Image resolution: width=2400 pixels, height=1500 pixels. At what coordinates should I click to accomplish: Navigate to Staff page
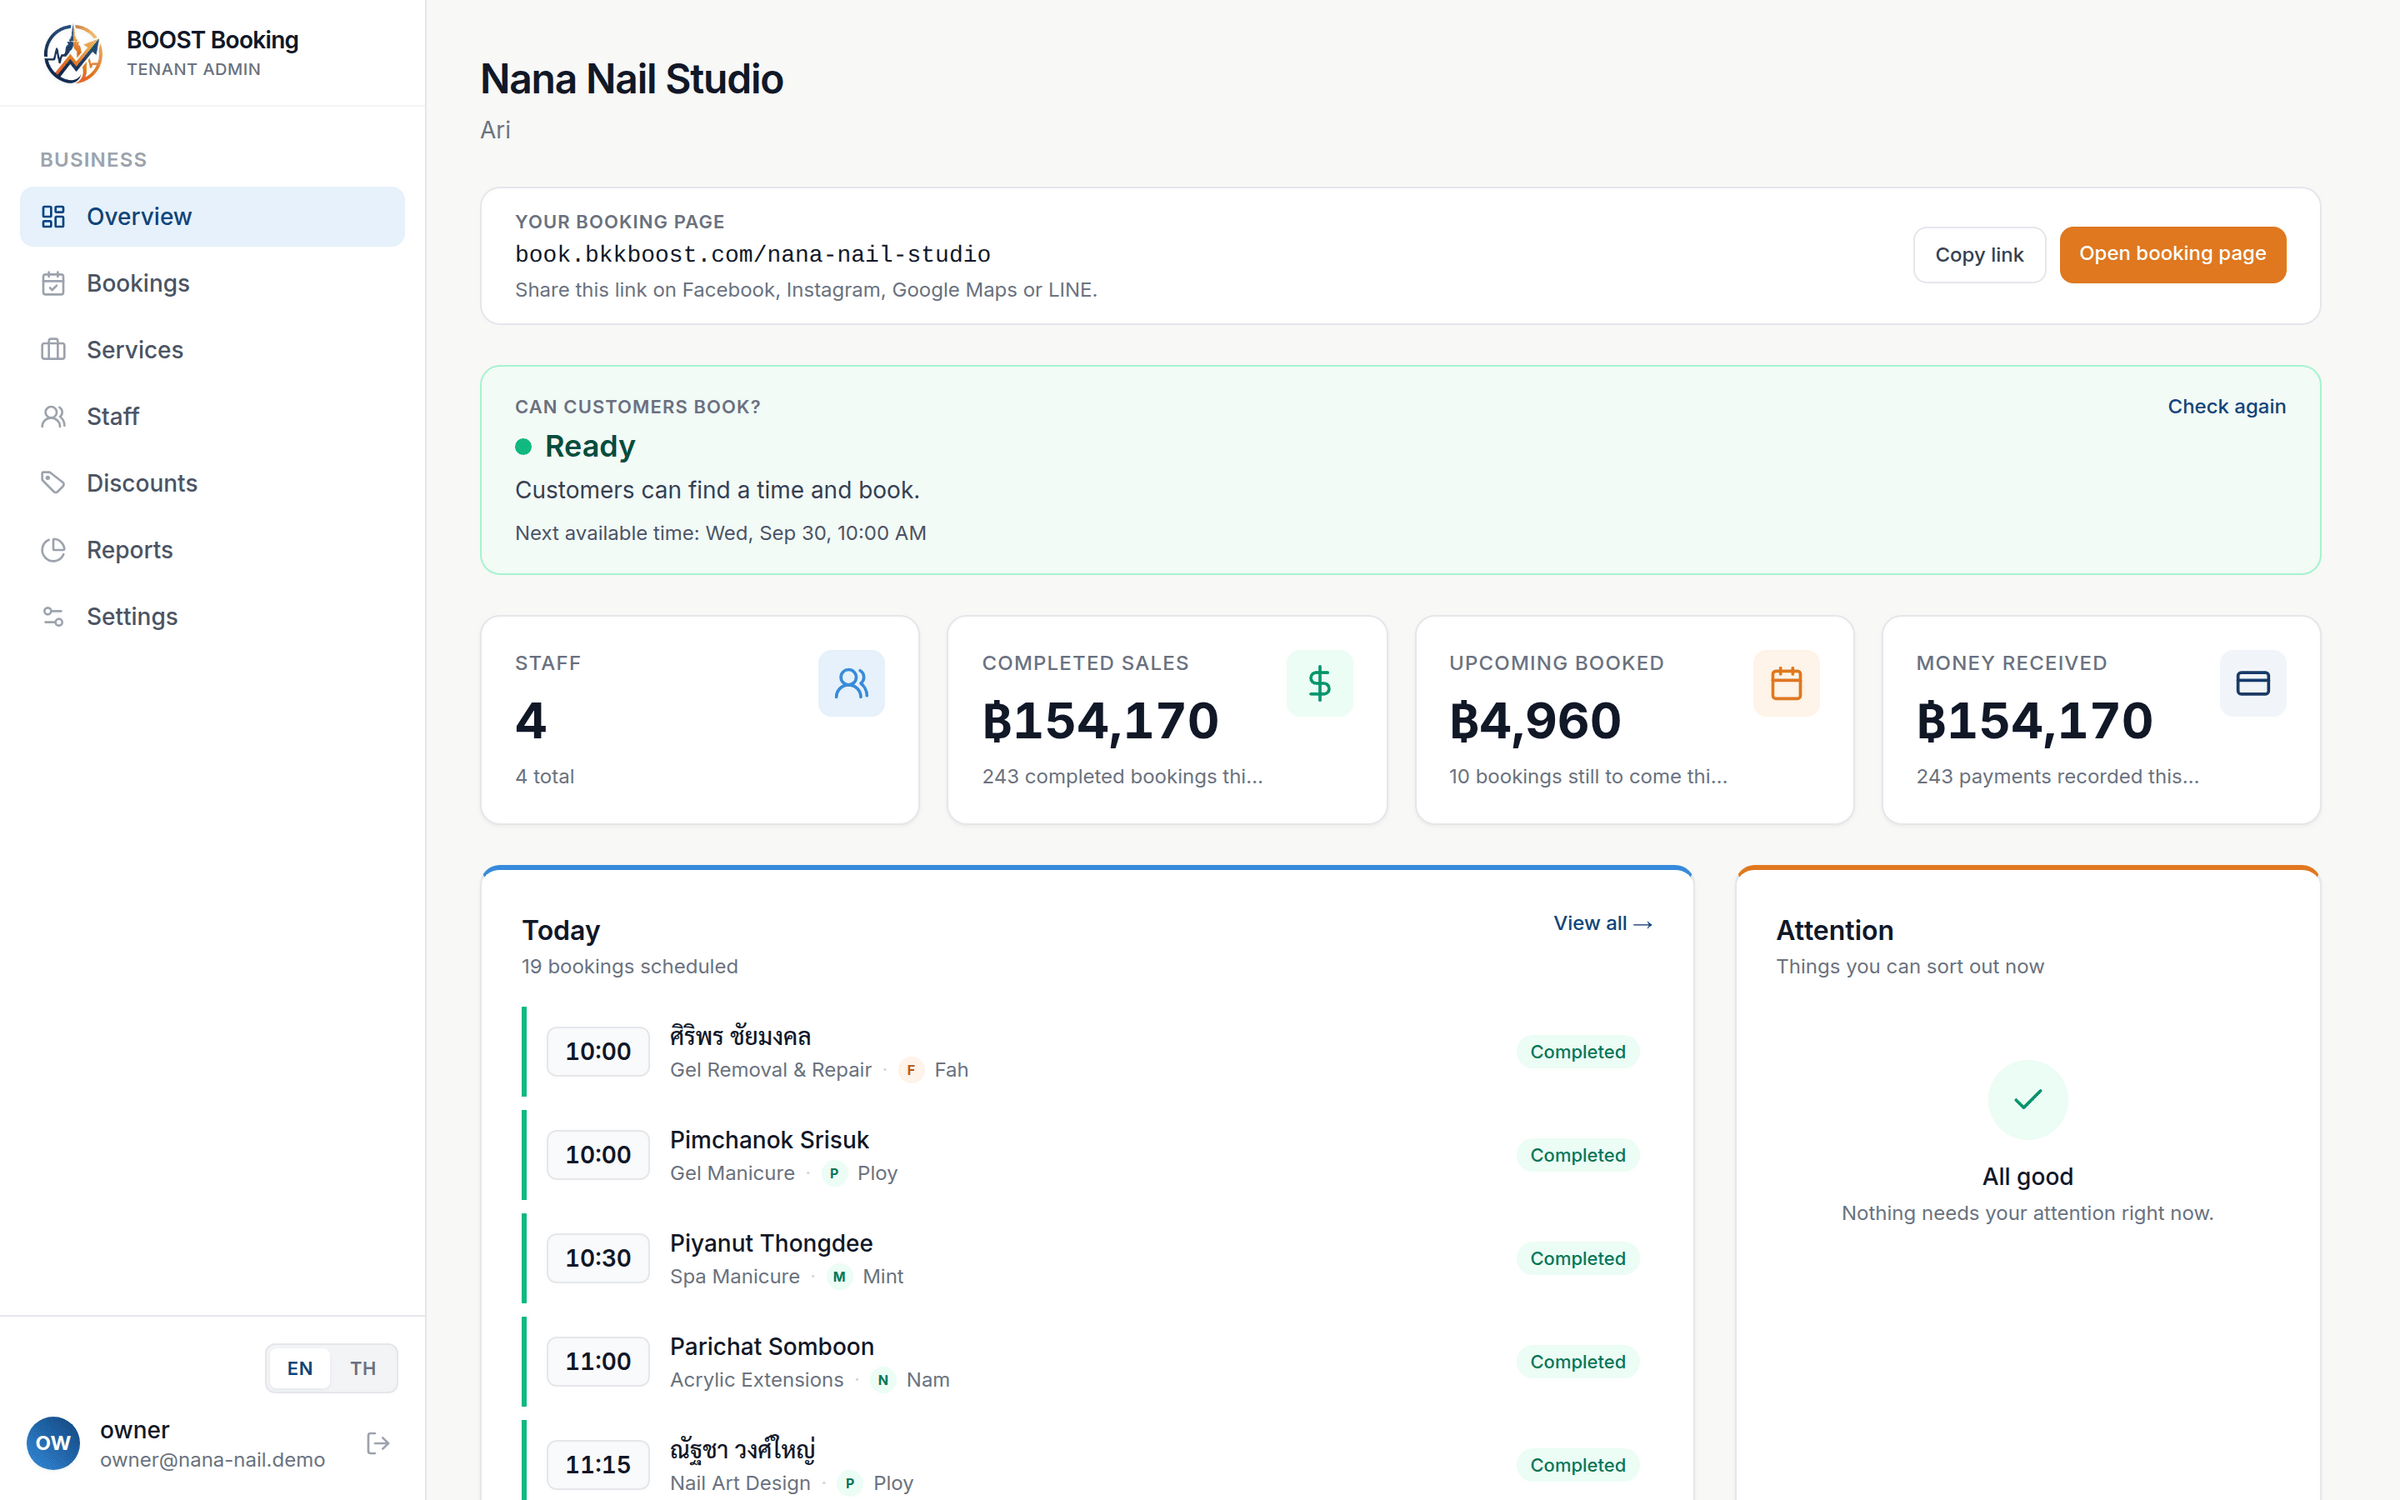tap(212, 416)
